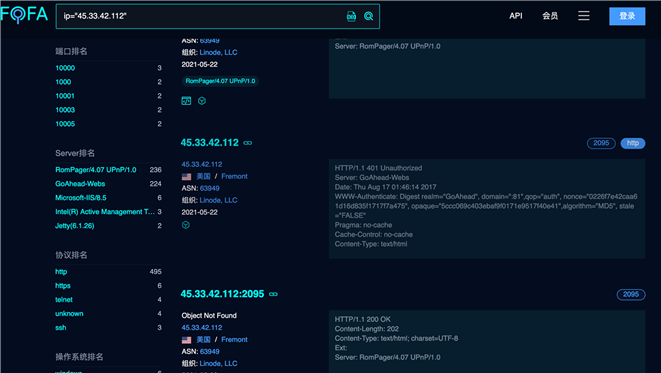Viewport: 661px width, 373px height.
Task: Click the Object Not Found title
Action: click(209, 315)
